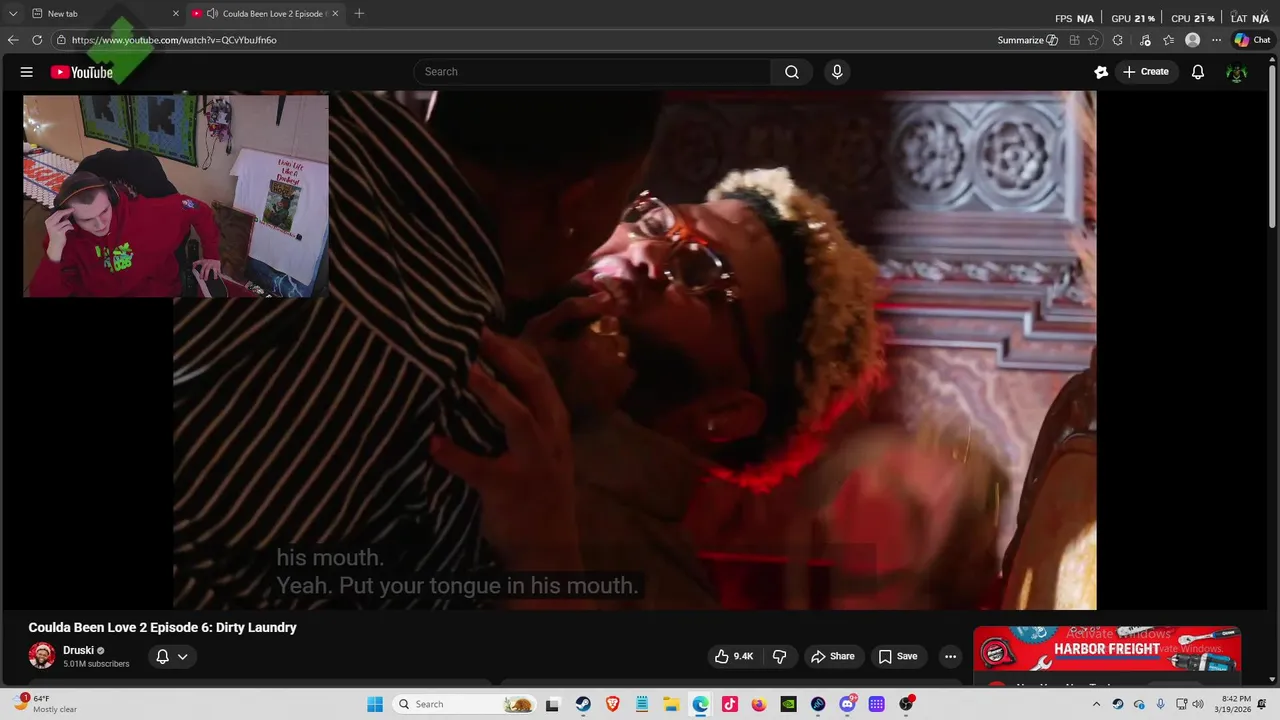
Task: Go back in the browser
Action: click(13, 40)
